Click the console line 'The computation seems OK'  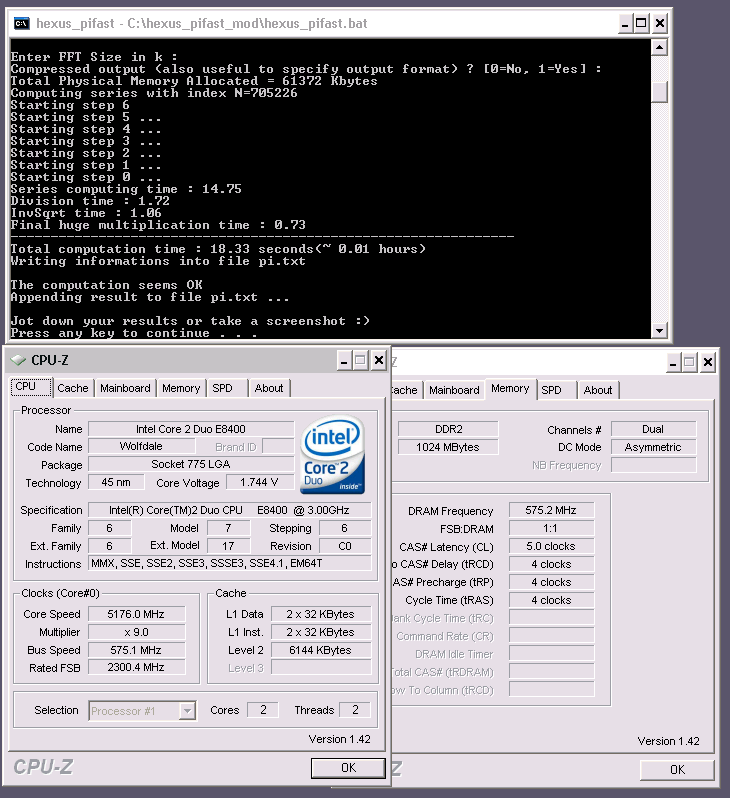[x=106, y=284]
